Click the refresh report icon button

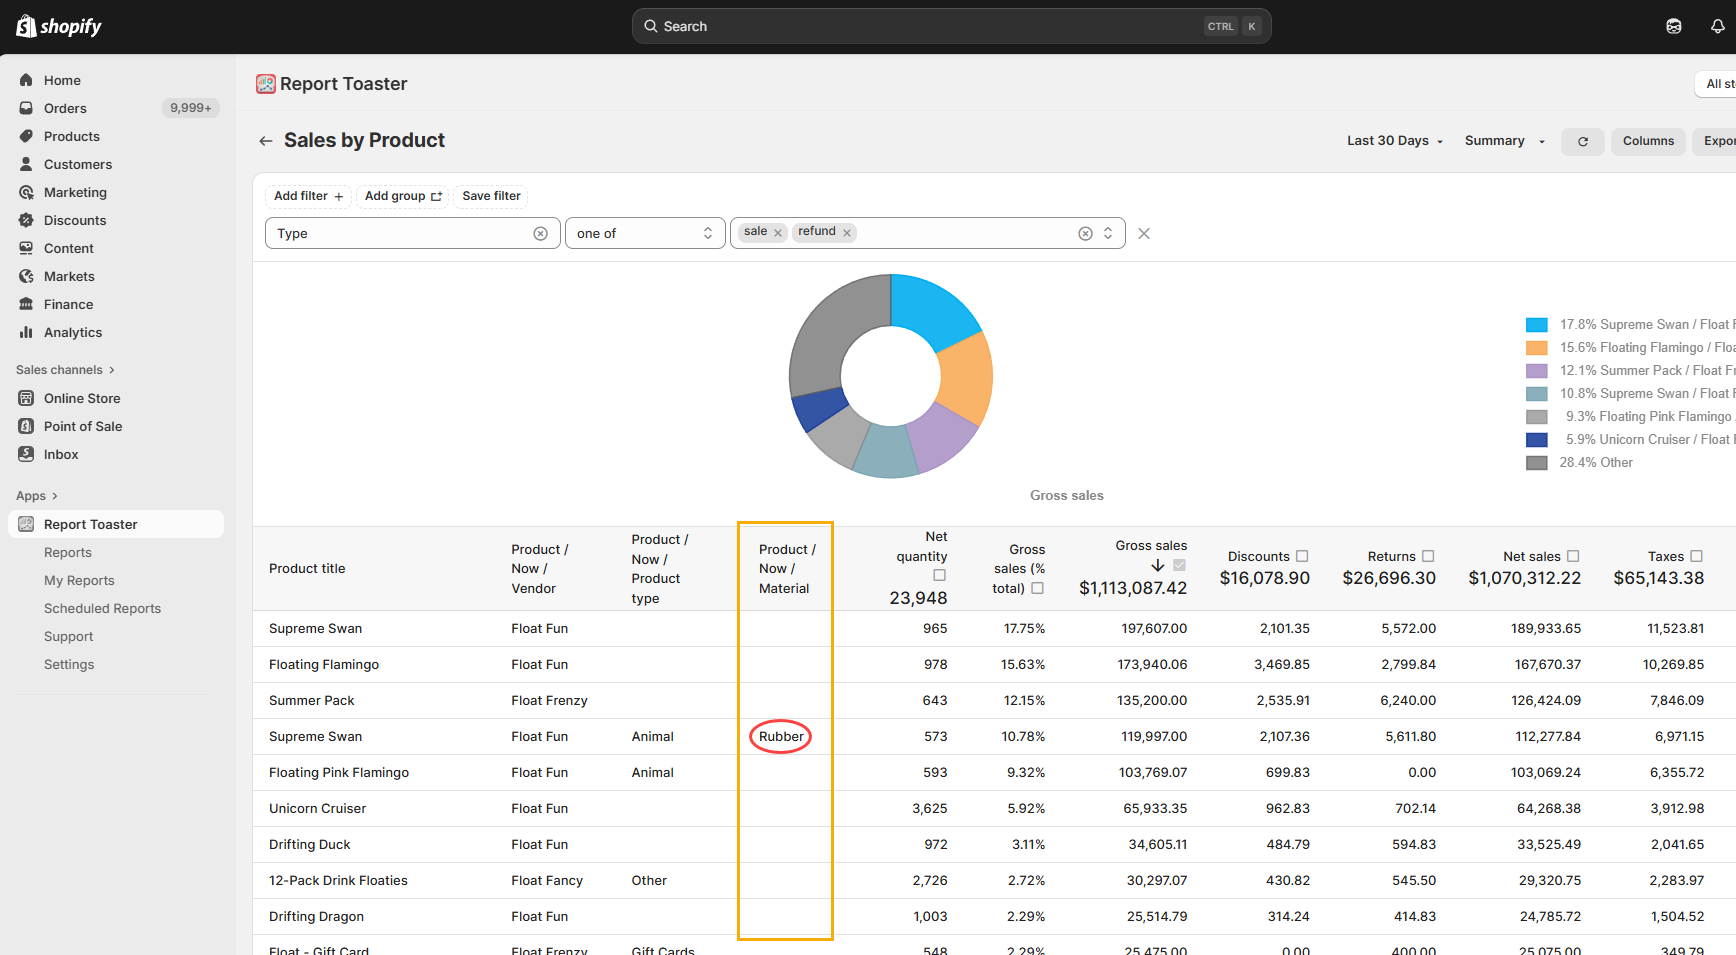(1583, 142)
